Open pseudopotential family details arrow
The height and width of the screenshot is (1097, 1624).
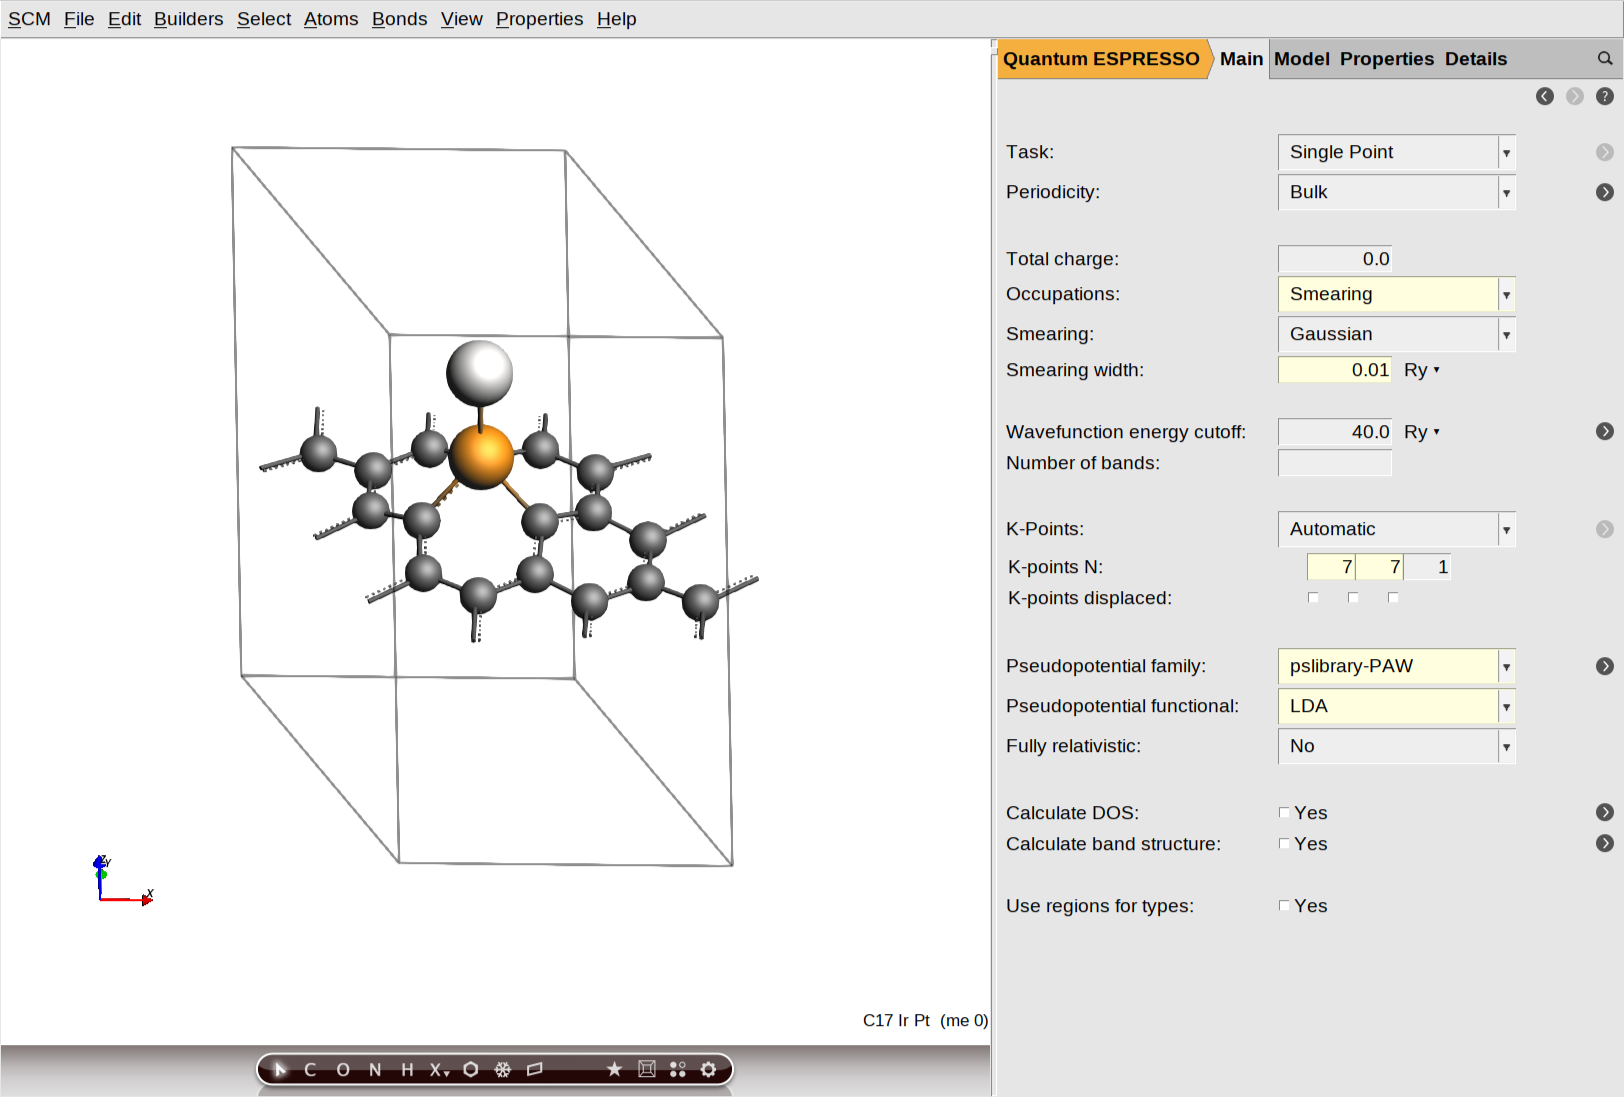coord(1605,665)
